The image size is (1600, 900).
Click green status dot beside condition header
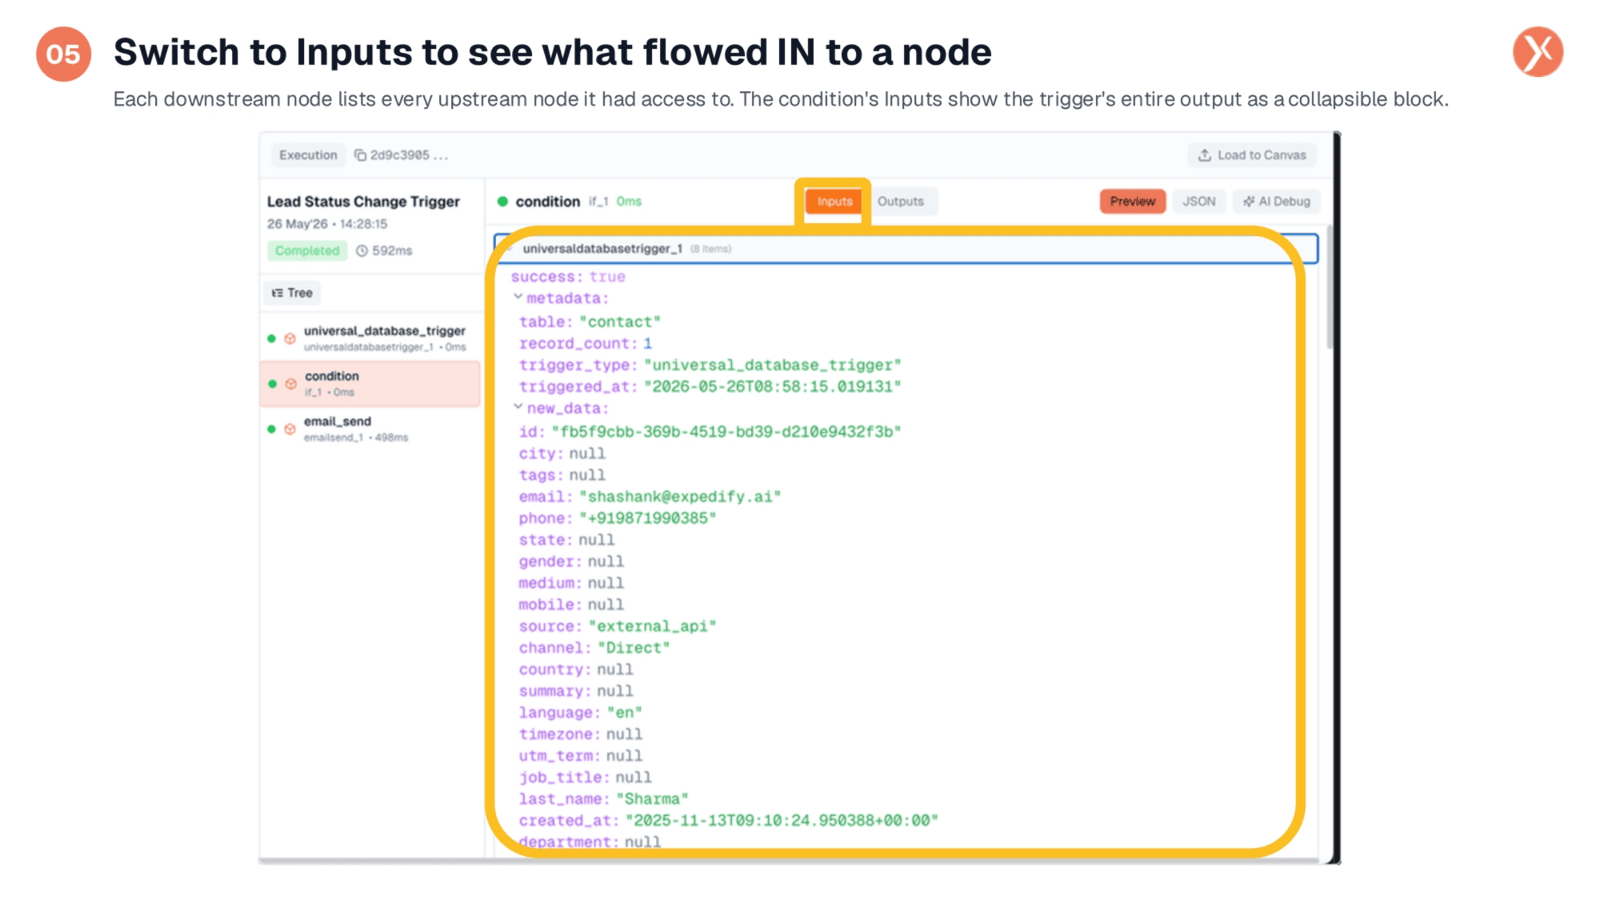coord(503,201)
